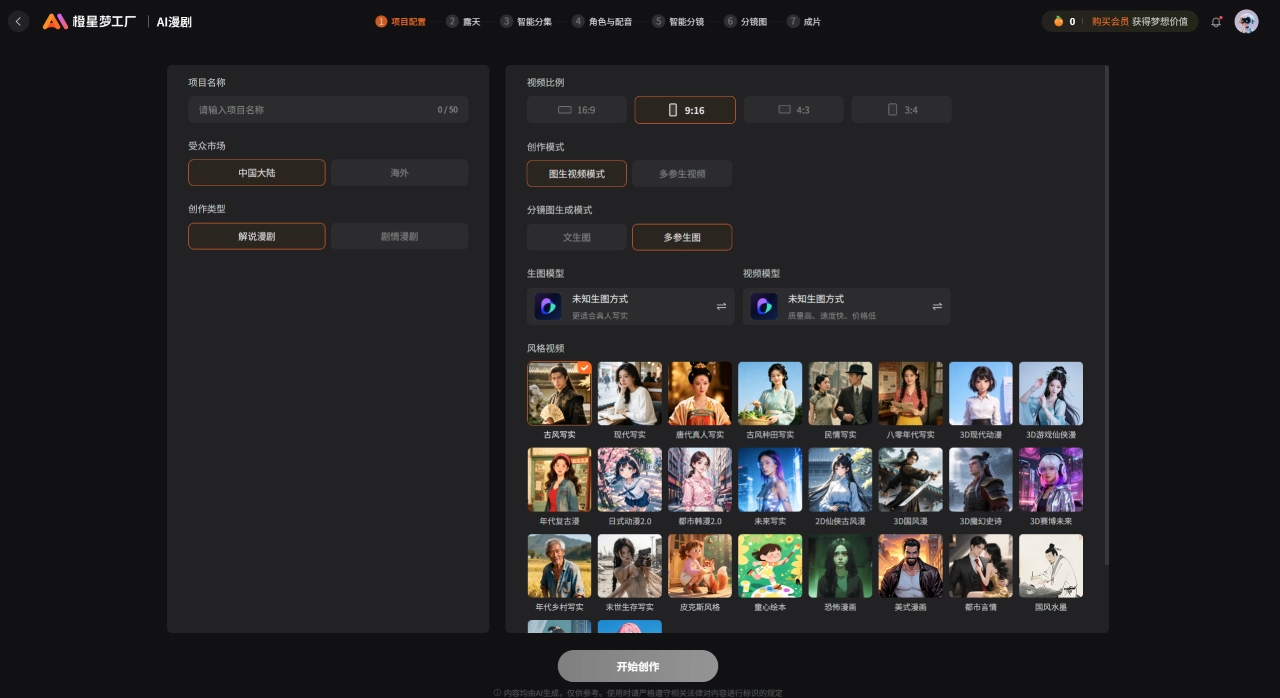This screenshot has height=698, width=1280.
Task: Choose the 日式动漫2.0 style thumbnail
Action: point(630,480)
